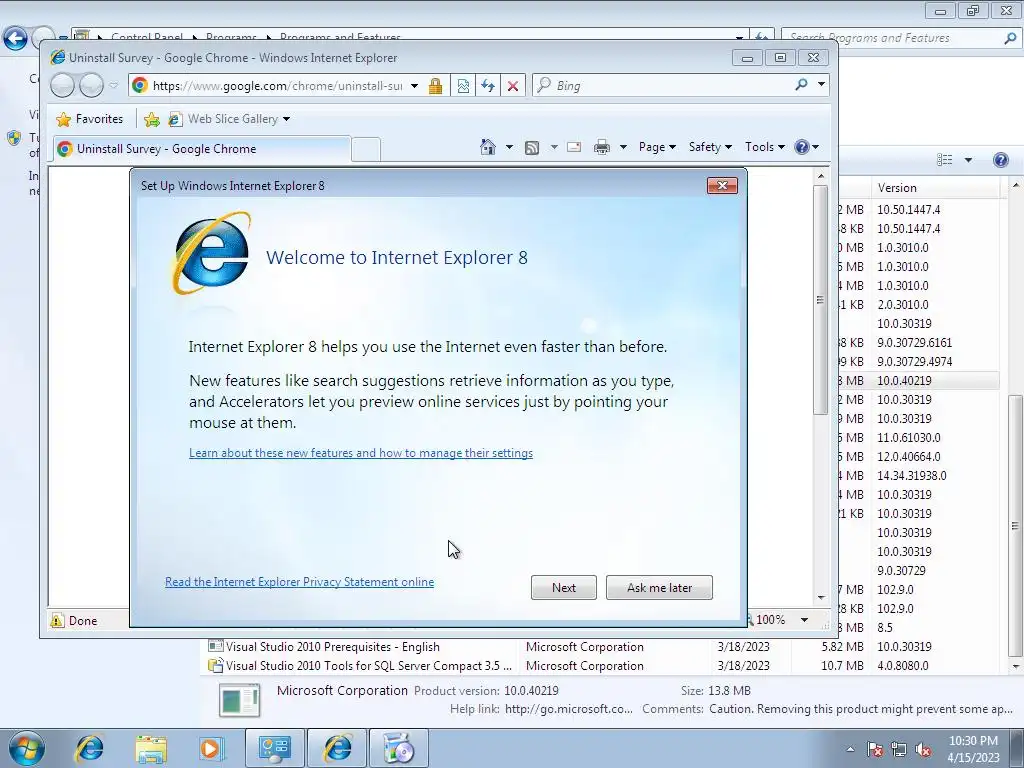Open Web Slice Gallery dropdown
Image resolution: width=1024 pixels, height=768 pixels.
(x=287, y=119)
